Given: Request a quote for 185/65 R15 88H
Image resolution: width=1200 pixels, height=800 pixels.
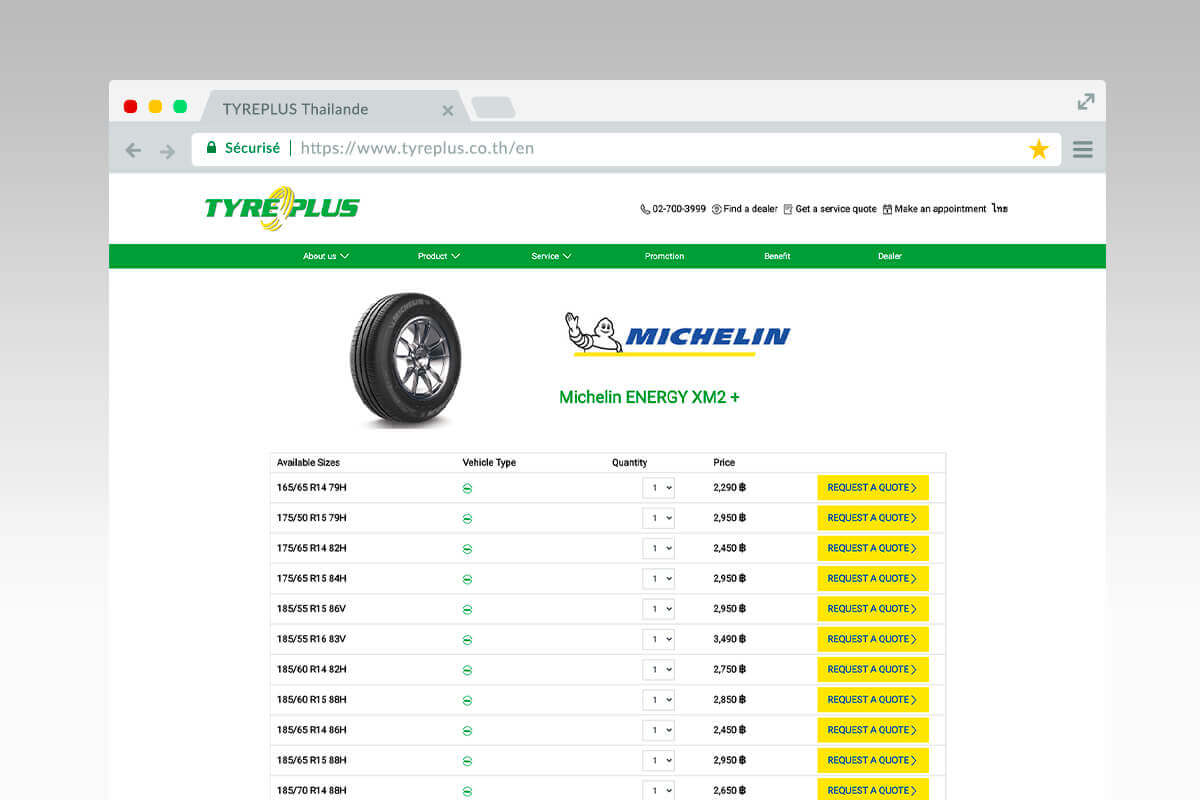Looking at the screenshot, I should 873,760.
